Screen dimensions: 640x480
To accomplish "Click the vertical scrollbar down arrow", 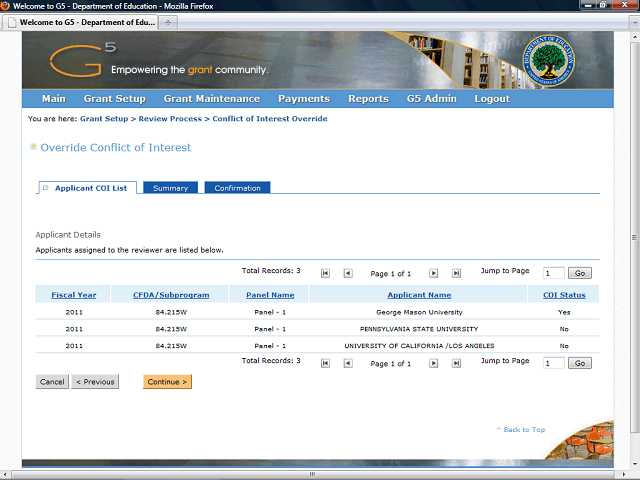I will pyautogui.click(x=634, y=464).
